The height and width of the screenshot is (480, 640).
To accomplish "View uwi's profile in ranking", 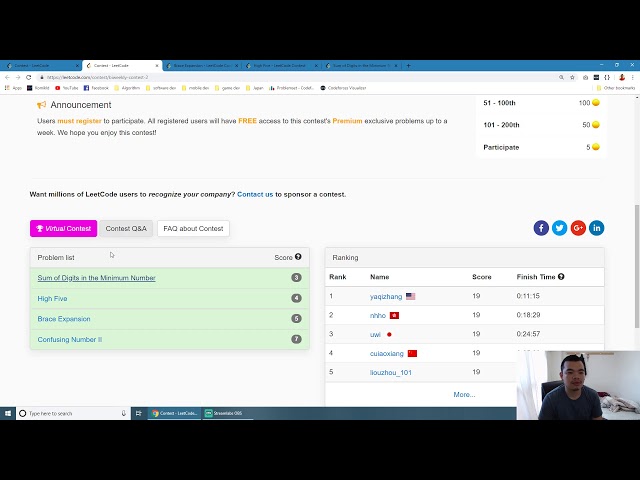I will coord(375,334).
